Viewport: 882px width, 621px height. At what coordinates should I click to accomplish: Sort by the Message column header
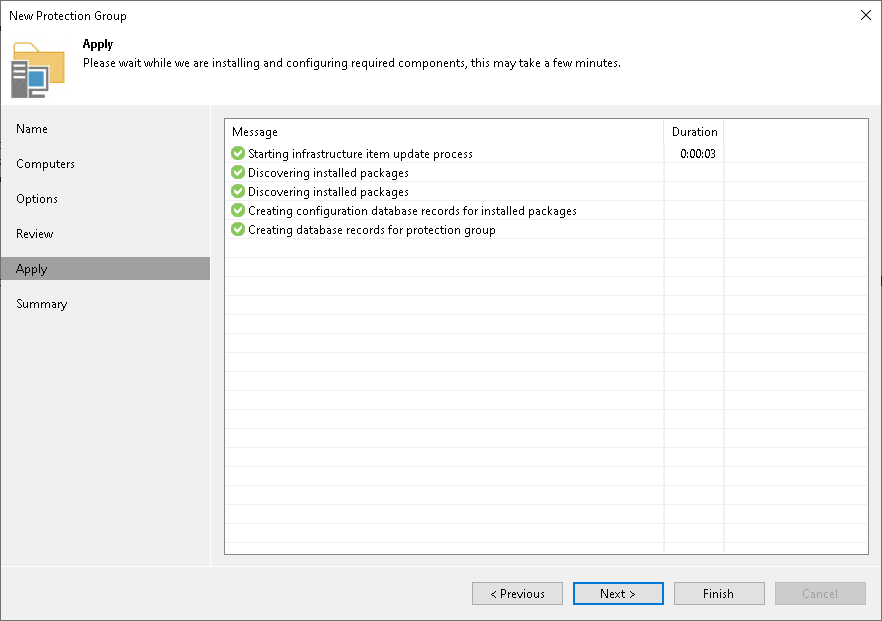click(x=444, y=132)
